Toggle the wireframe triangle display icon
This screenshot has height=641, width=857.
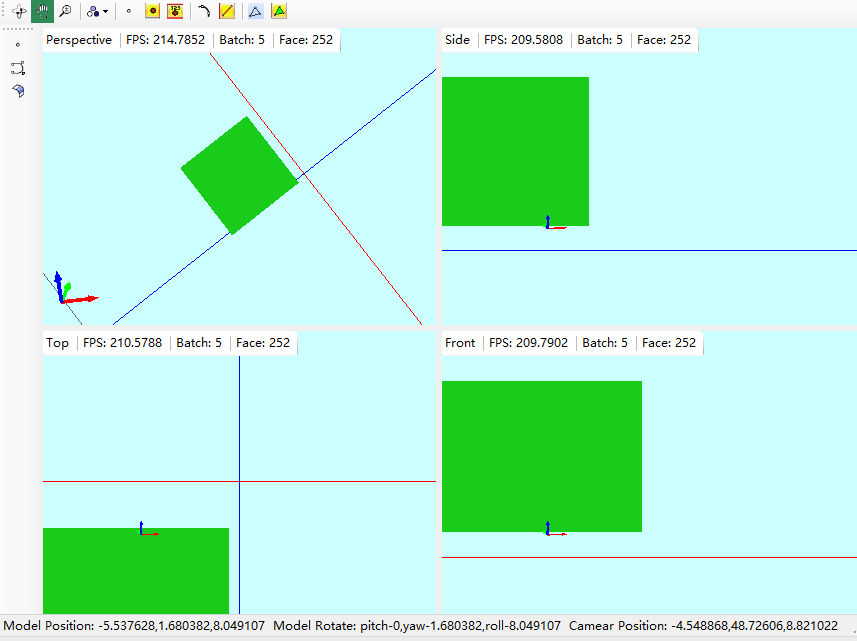255,11
